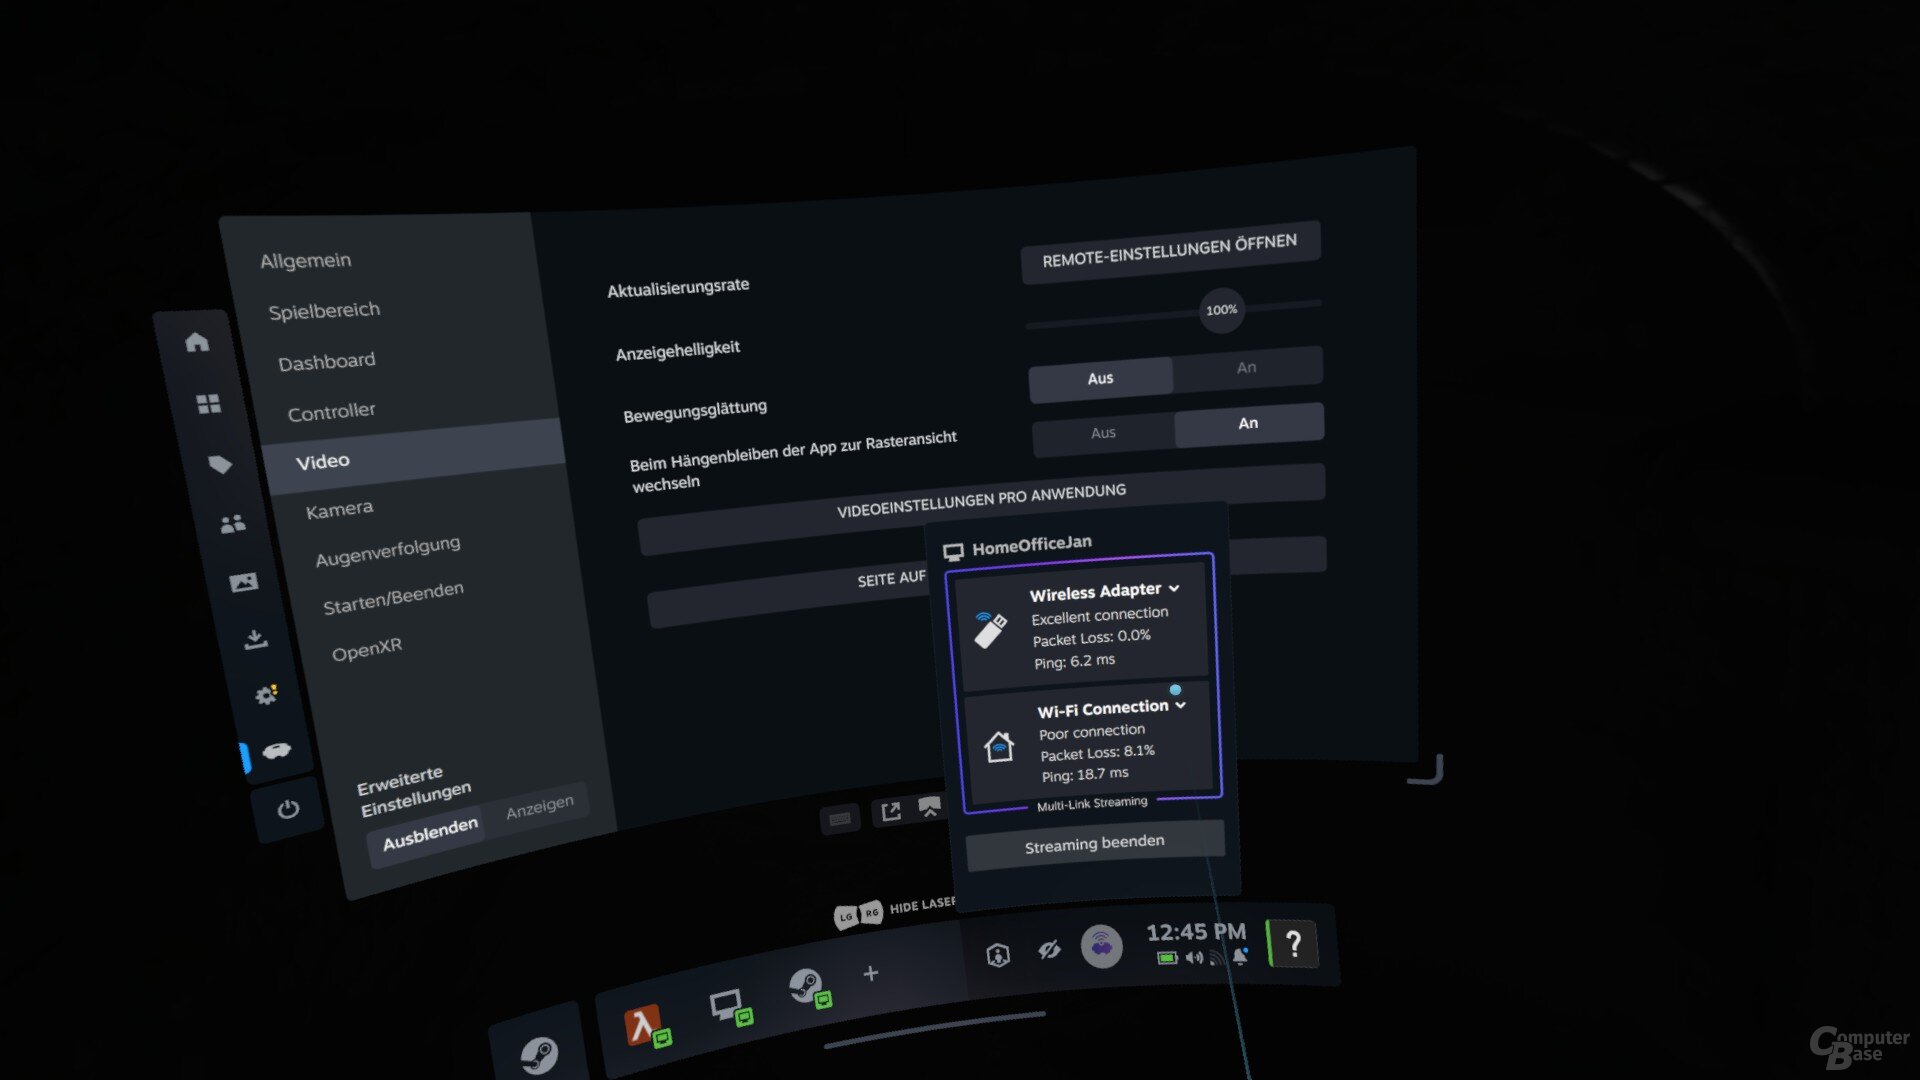This screenshot has width=1920, height=1080.
Task: Open the Steam app icon in dock
Action: tap(808, 988)
